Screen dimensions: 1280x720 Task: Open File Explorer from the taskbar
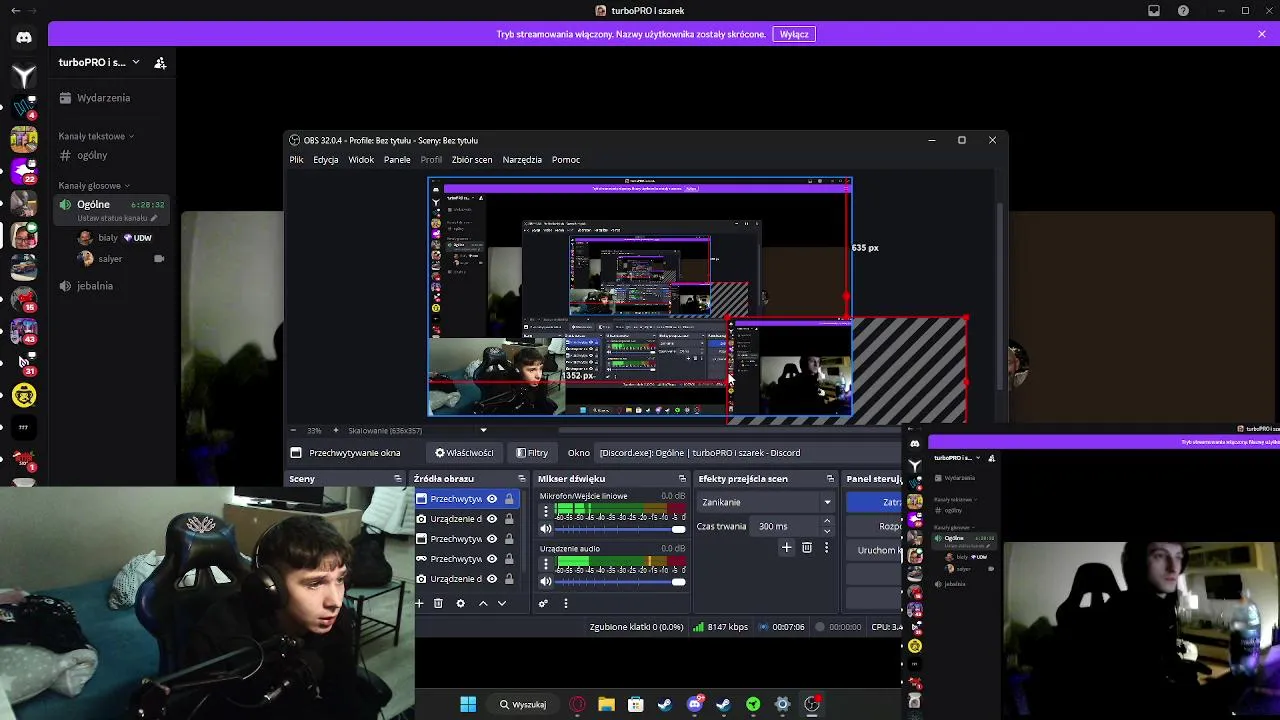[x=606, y=704]
